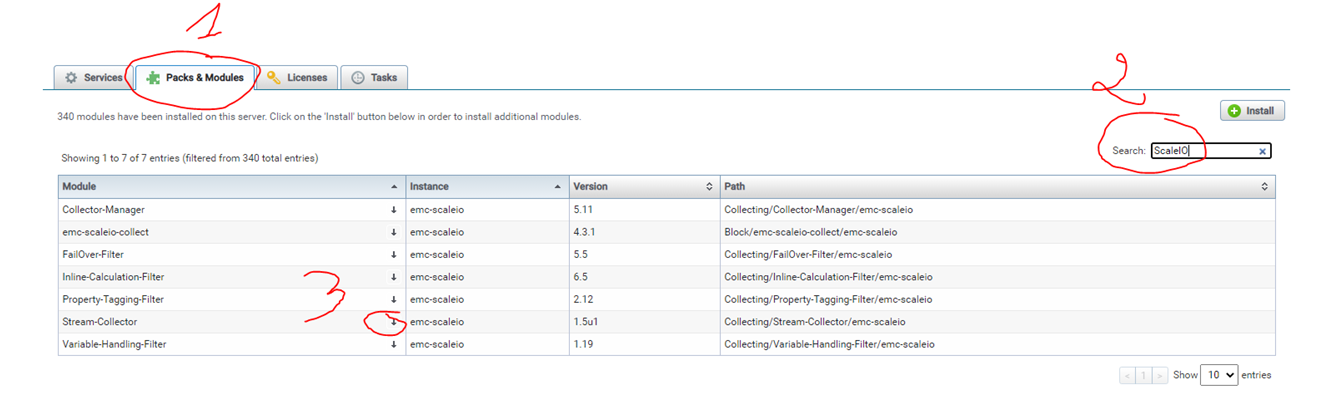This screenshot has width=1323, height=399.
Task: Click the emc-scaleio-collect row down arrow icon
Action: tap(394, 232)
